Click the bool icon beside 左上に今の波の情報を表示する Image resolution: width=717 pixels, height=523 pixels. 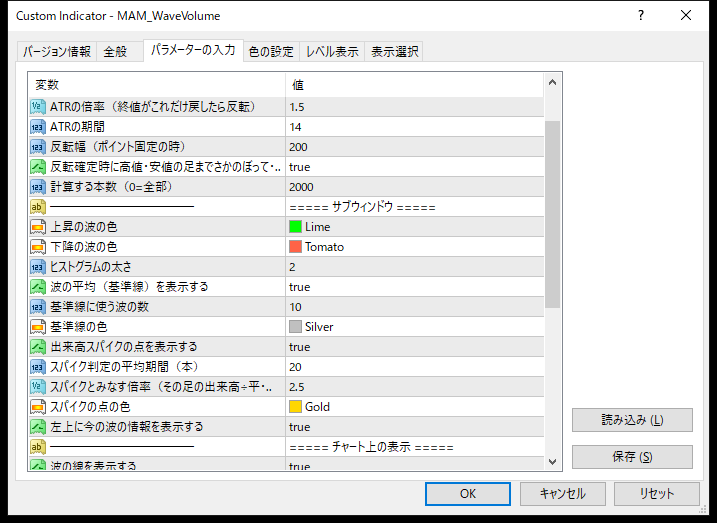[38, 427]
